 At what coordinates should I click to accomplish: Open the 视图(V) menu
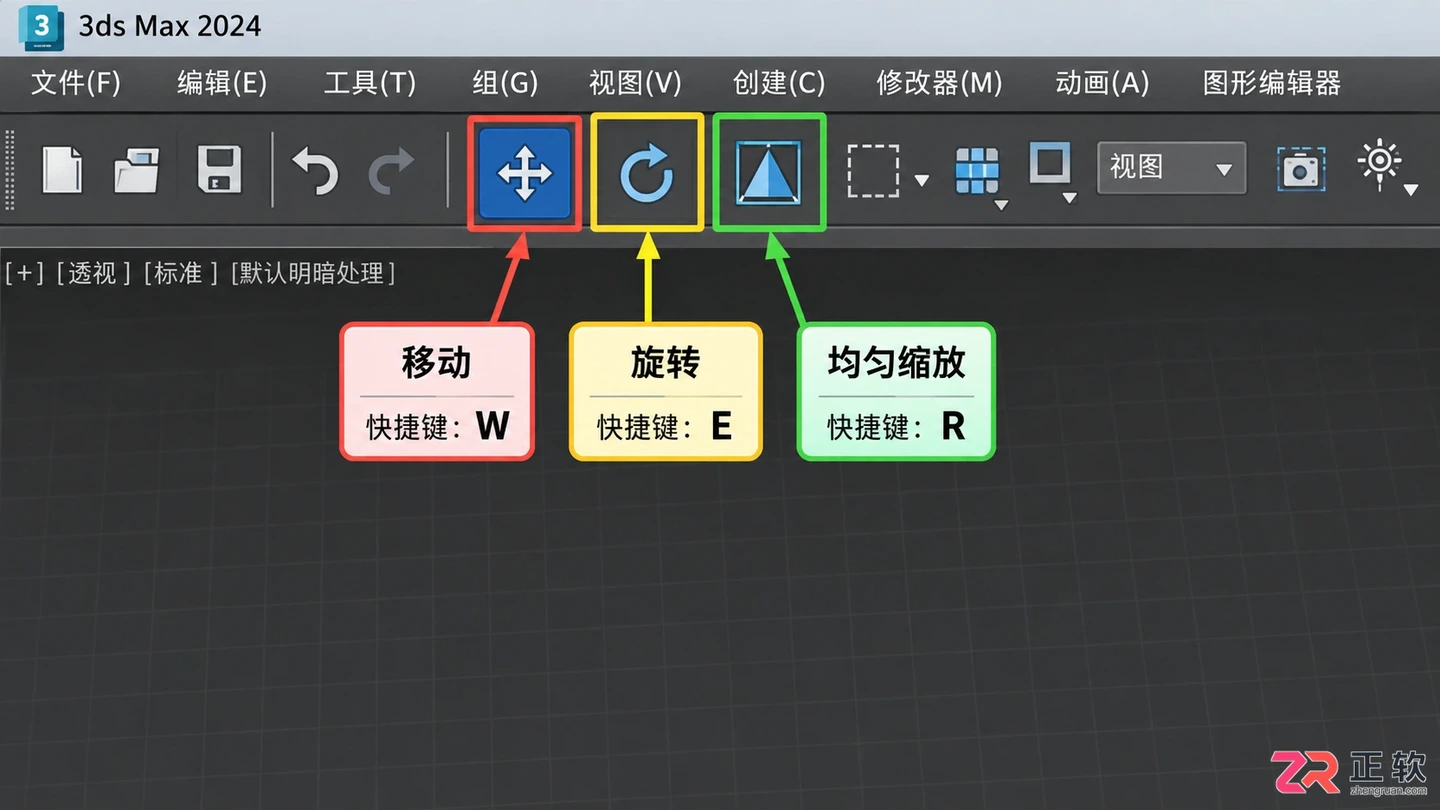pyautogui.click(x=635, y=83)
